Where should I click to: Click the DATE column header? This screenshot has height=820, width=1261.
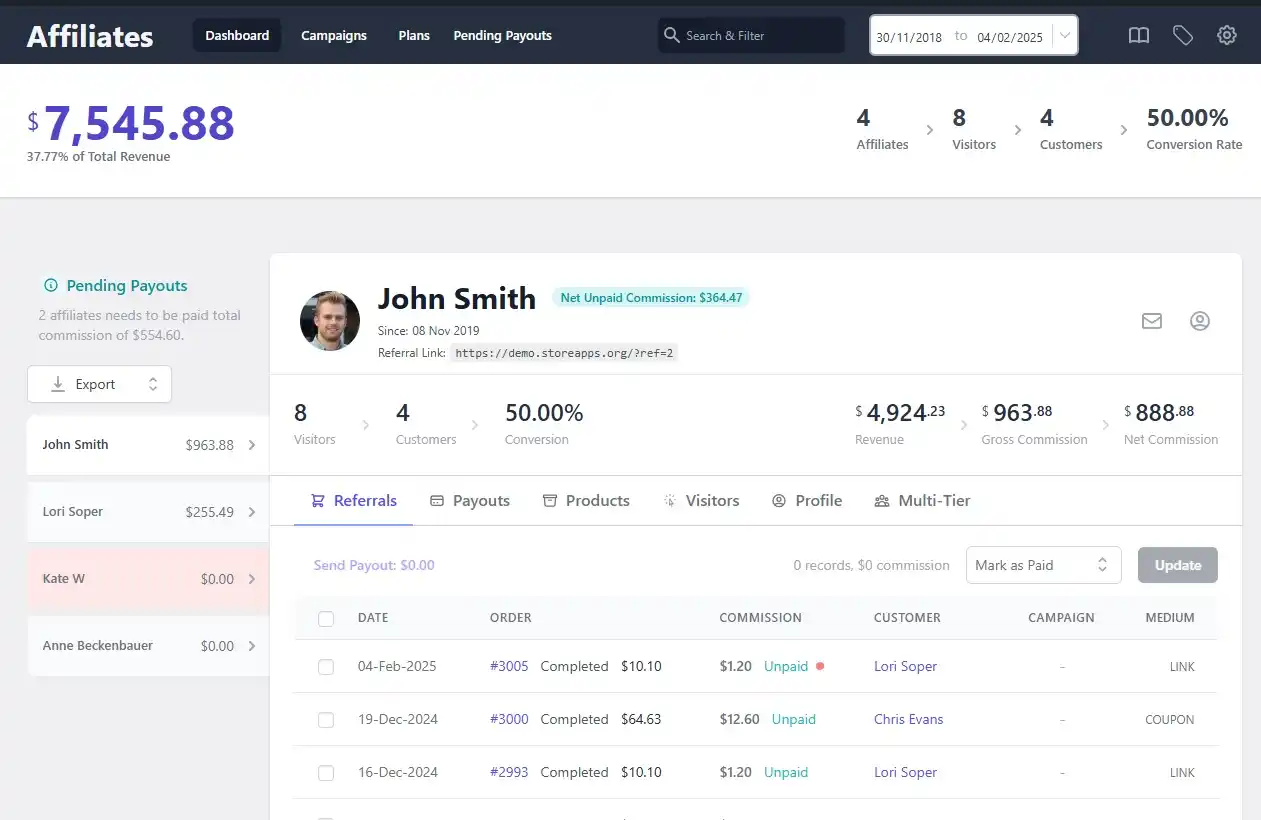coord(373,618)
